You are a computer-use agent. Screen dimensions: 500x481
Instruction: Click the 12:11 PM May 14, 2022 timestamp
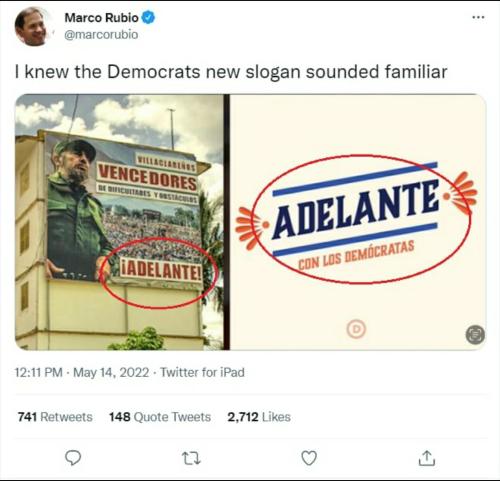coord(82,372)
